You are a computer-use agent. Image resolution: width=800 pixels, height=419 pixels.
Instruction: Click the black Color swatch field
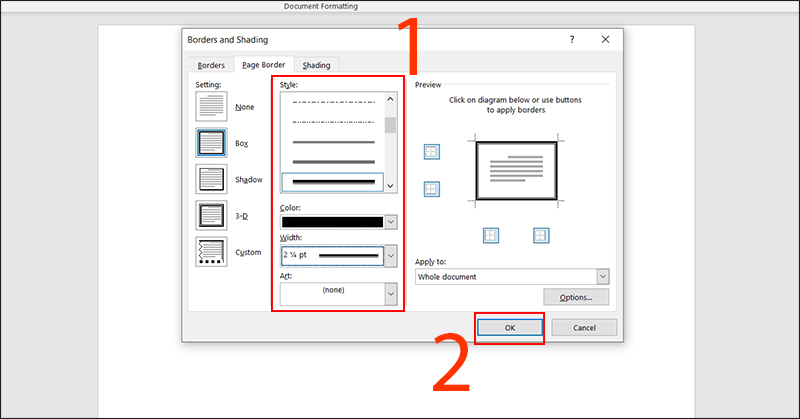tap(332, 222)
